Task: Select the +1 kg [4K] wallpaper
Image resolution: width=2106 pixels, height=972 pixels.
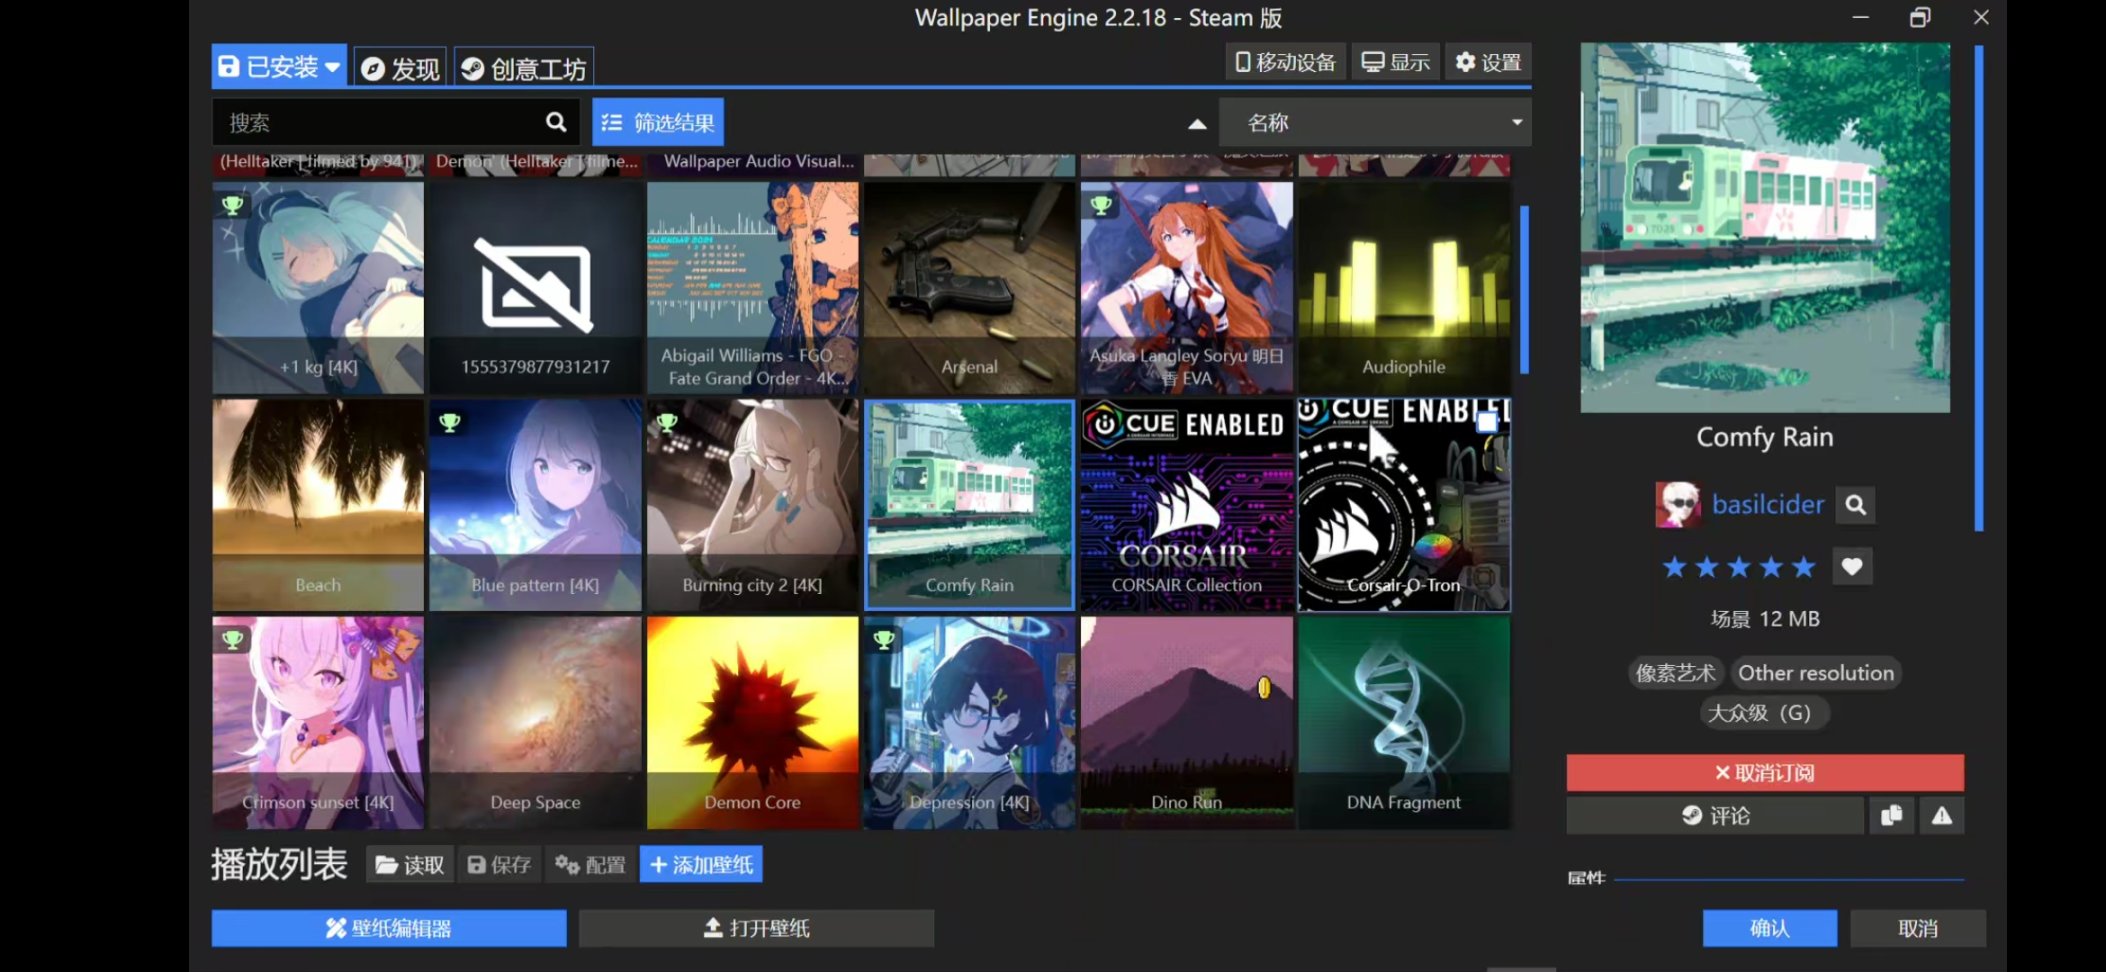Action: point(318,288)
